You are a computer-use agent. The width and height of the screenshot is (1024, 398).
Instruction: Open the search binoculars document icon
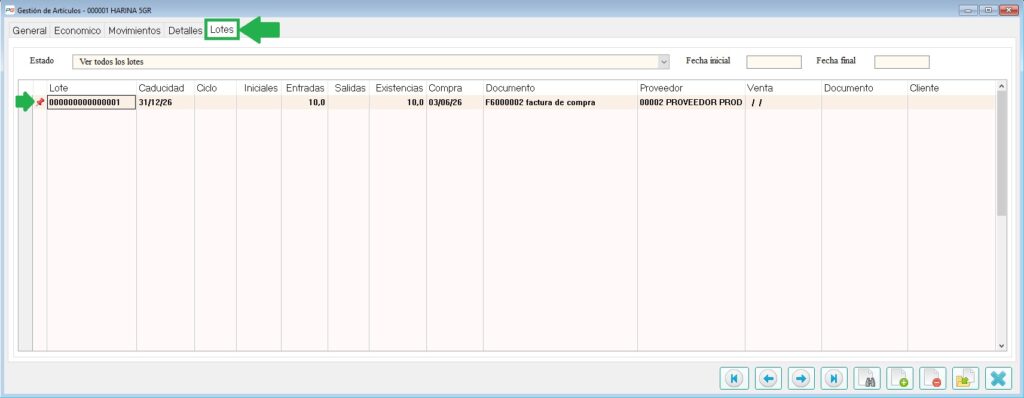click(x=867, y=378)
